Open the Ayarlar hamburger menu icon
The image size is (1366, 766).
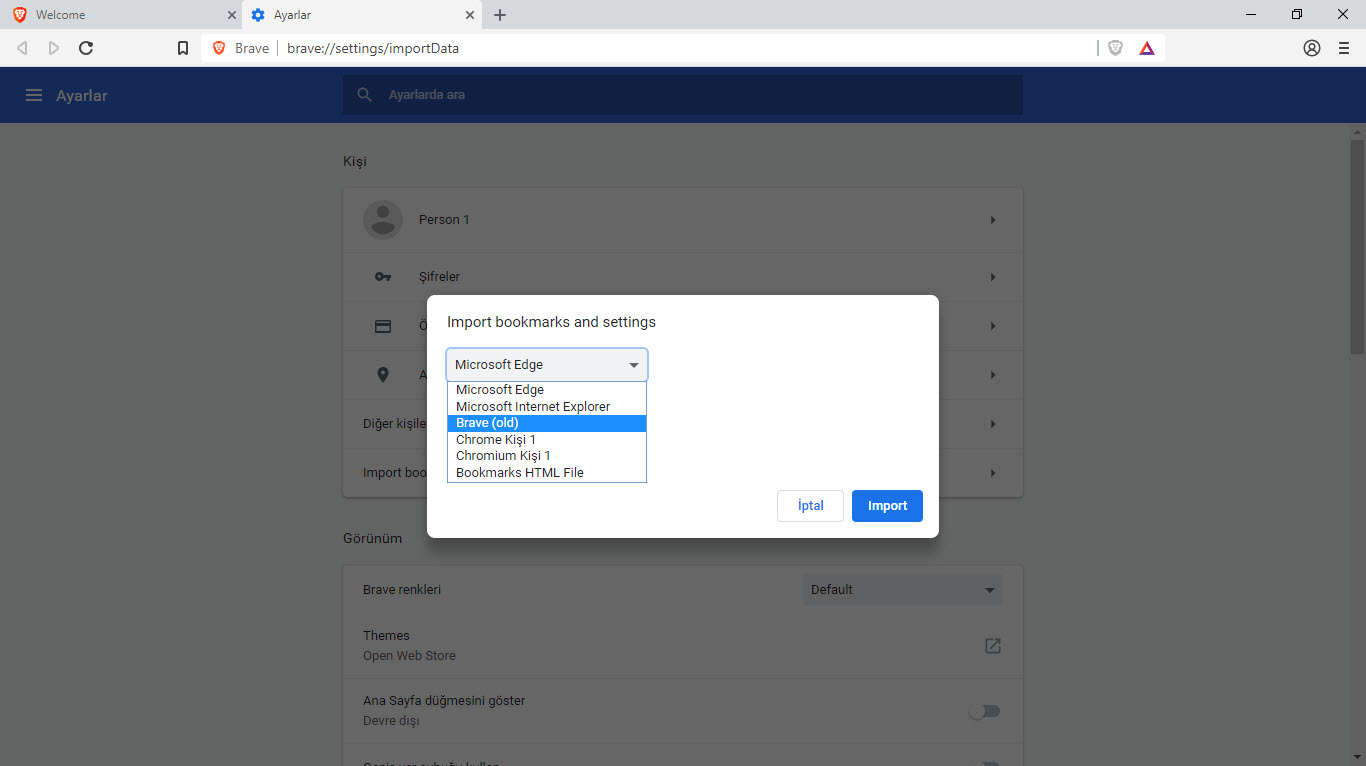tap(34, 95)
